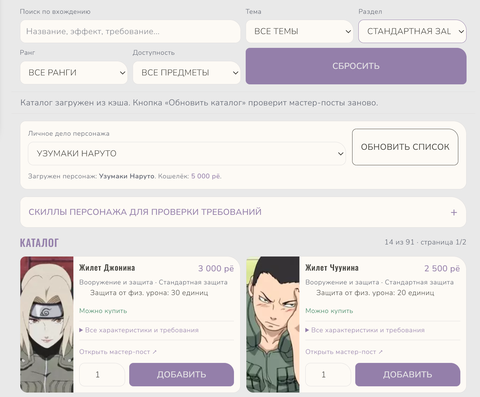This screenshot has width=480, height=397.
Task: Click the 'Жилет Чуунина' item title
Action: [332, 268]
